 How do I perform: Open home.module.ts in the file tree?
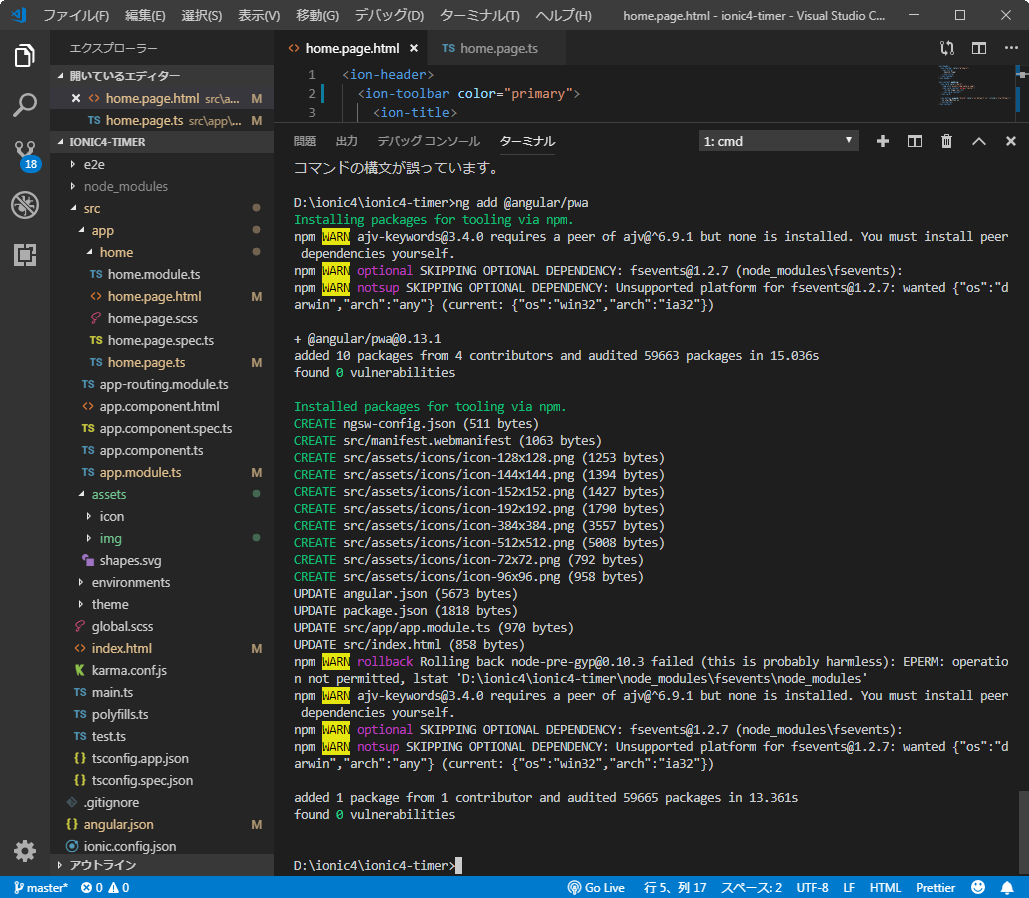click(x=154, y=274)
